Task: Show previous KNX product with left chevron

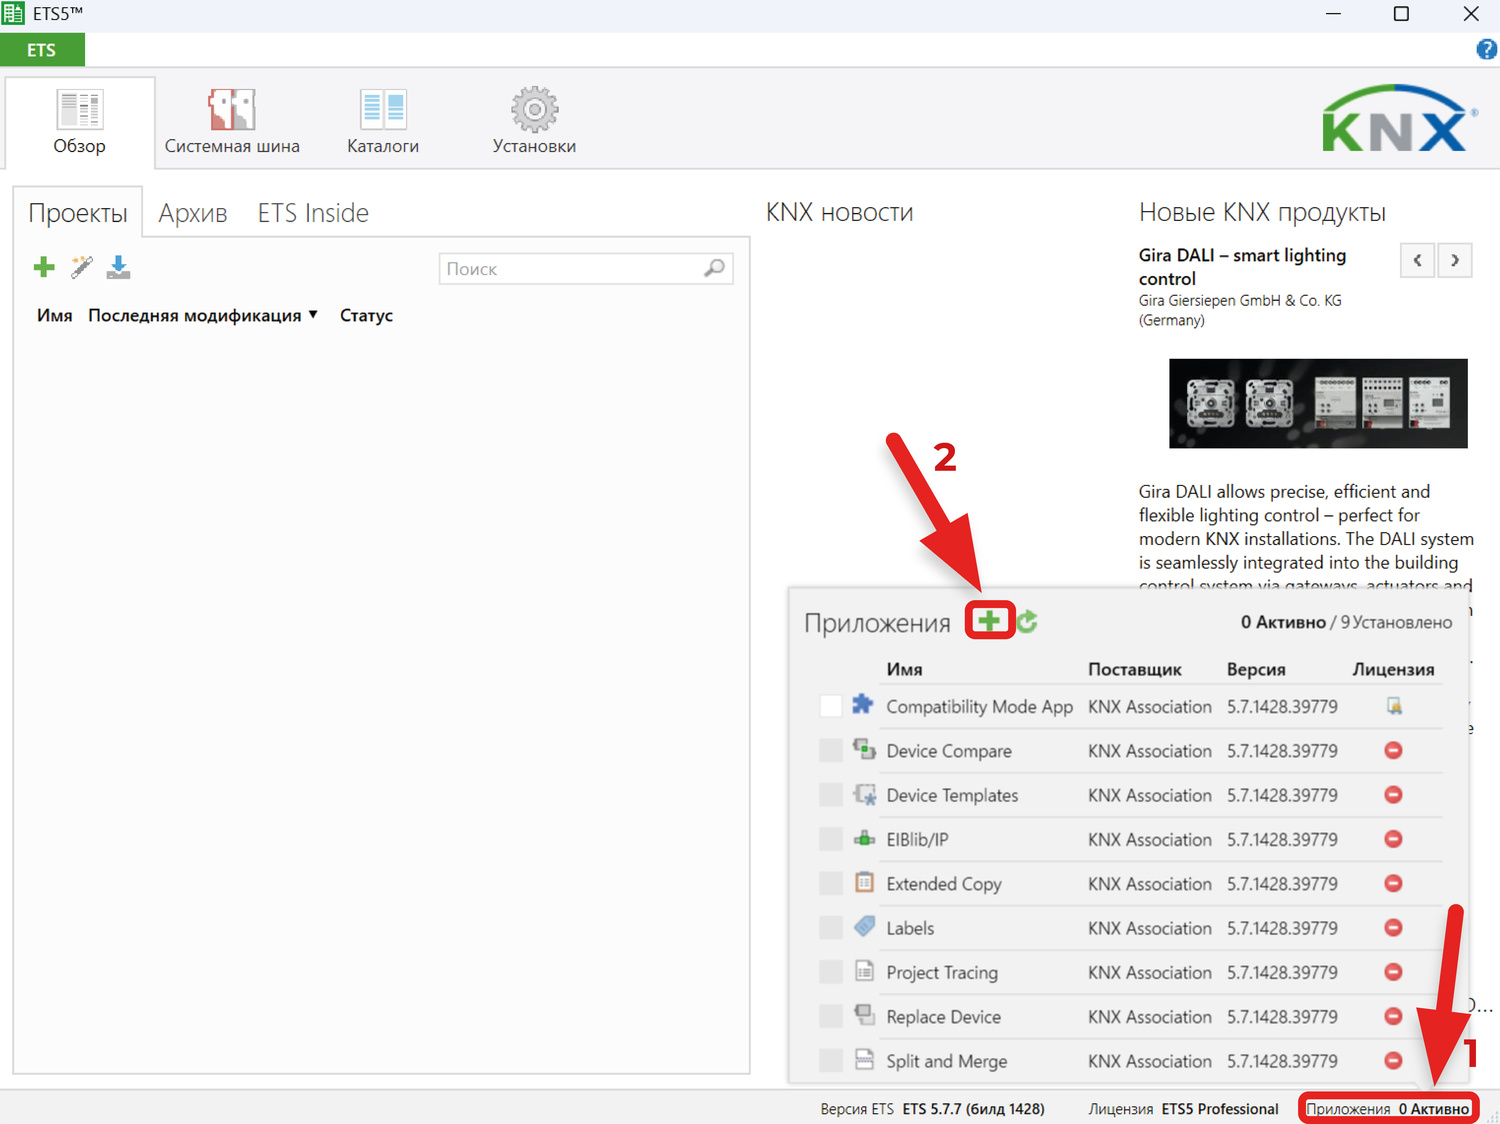Action: [x=1417, y=260]
